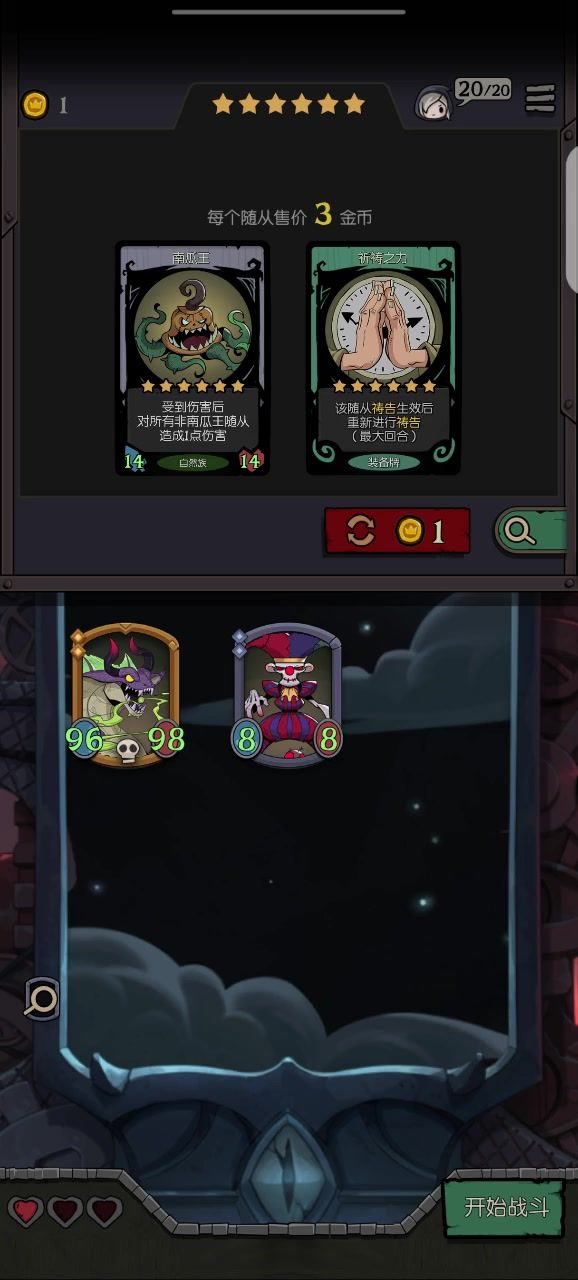This screenshot has height=1280, width=578.
Task: Tap the shop panel scrollbar handle
Action: click(571, 218)
